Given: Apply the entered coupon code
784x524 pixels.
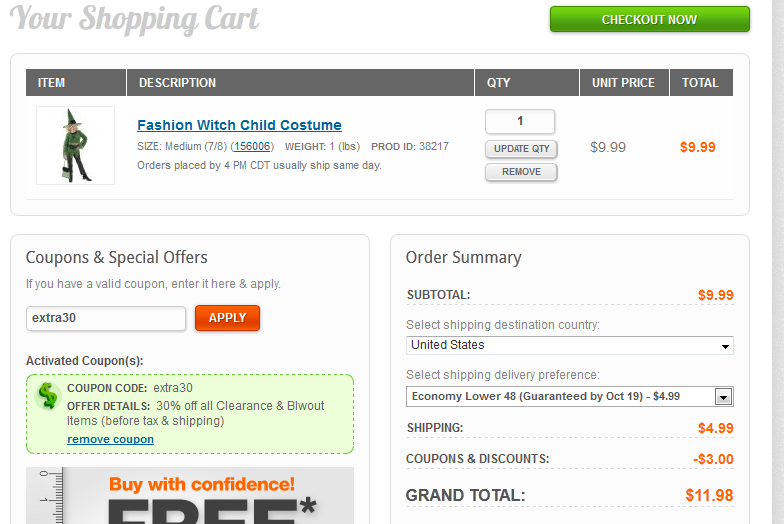Looking at the screenshot, I should [x=227, y=318].
